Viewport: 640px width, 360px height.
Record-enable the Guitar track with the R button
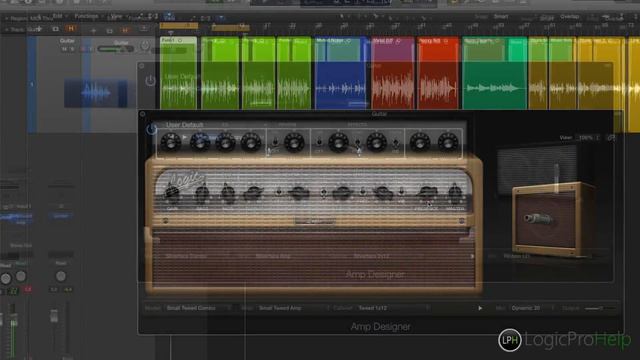[x=82, y=49]
